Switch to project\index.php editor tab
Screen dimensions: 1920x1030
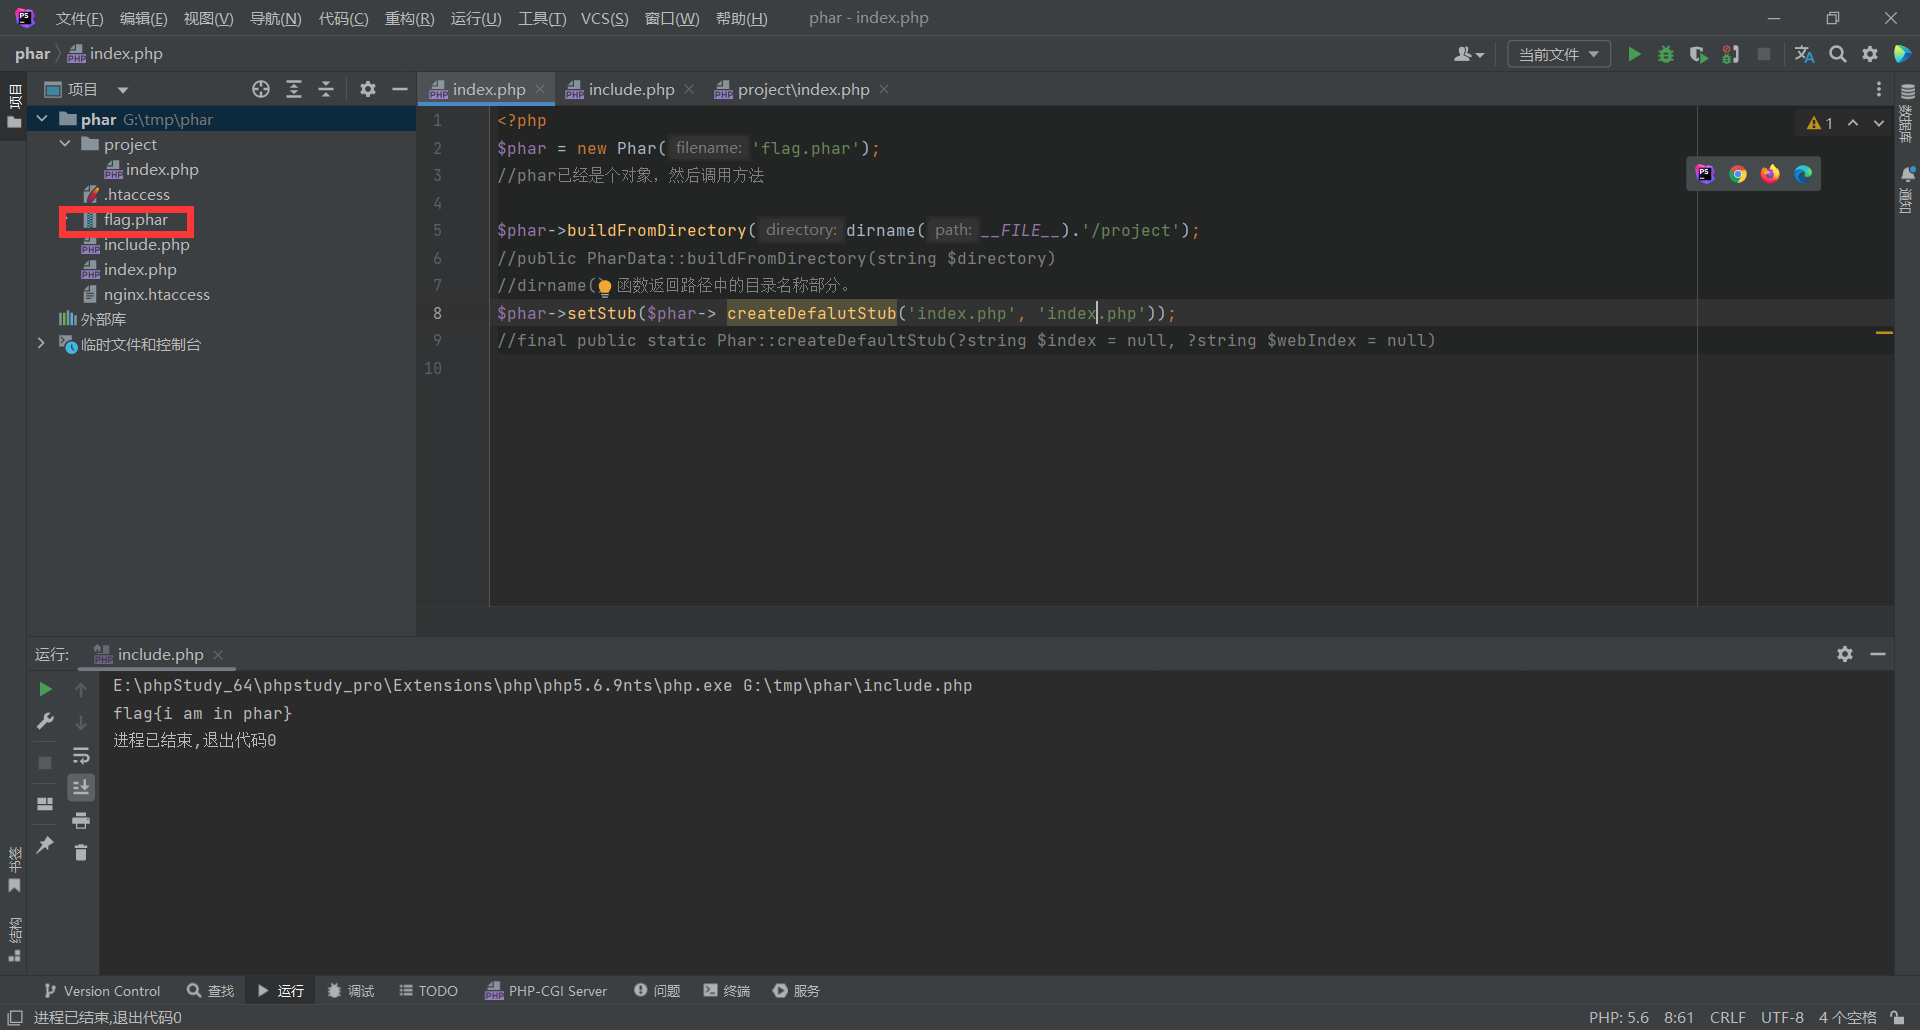tap(803, 89)
